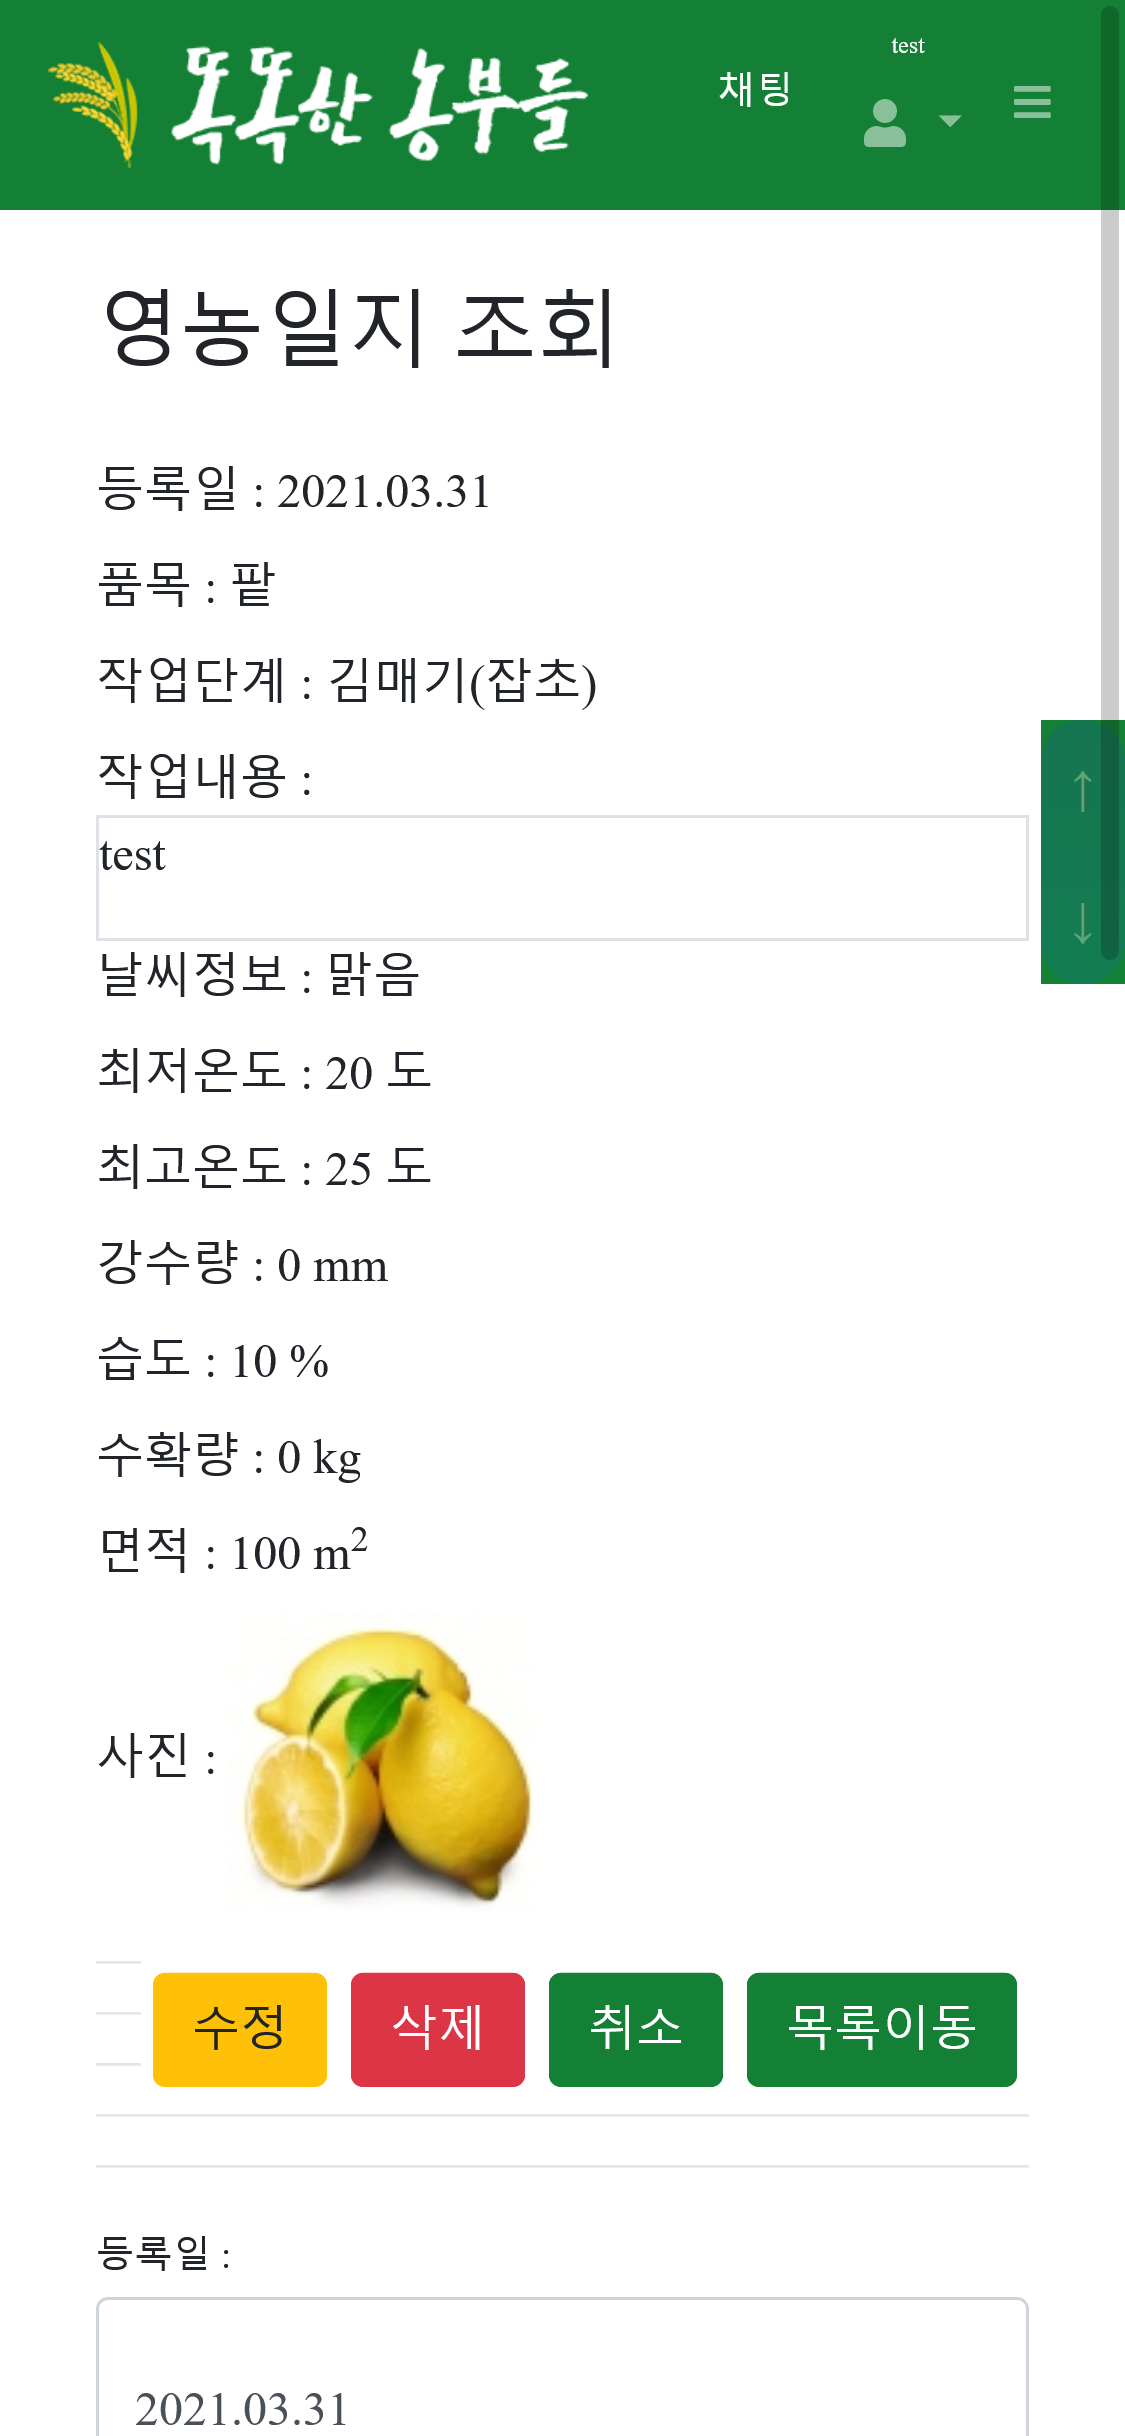Screen dimensions: 1125x2436
Task: Click the 'test' username label in header
Action: pos(907,46)
